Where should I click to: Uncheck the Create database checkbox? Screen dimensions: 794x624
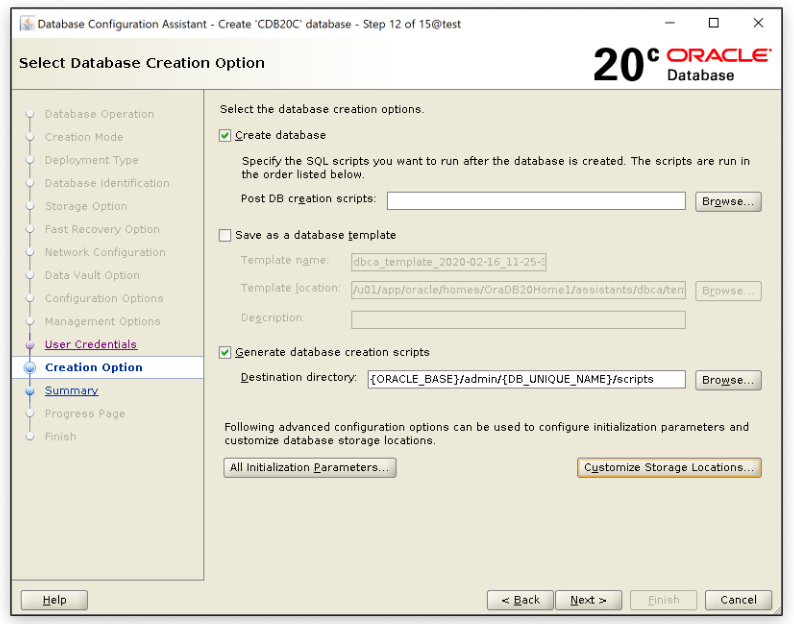pyautogui.click(x=225, y=135)
